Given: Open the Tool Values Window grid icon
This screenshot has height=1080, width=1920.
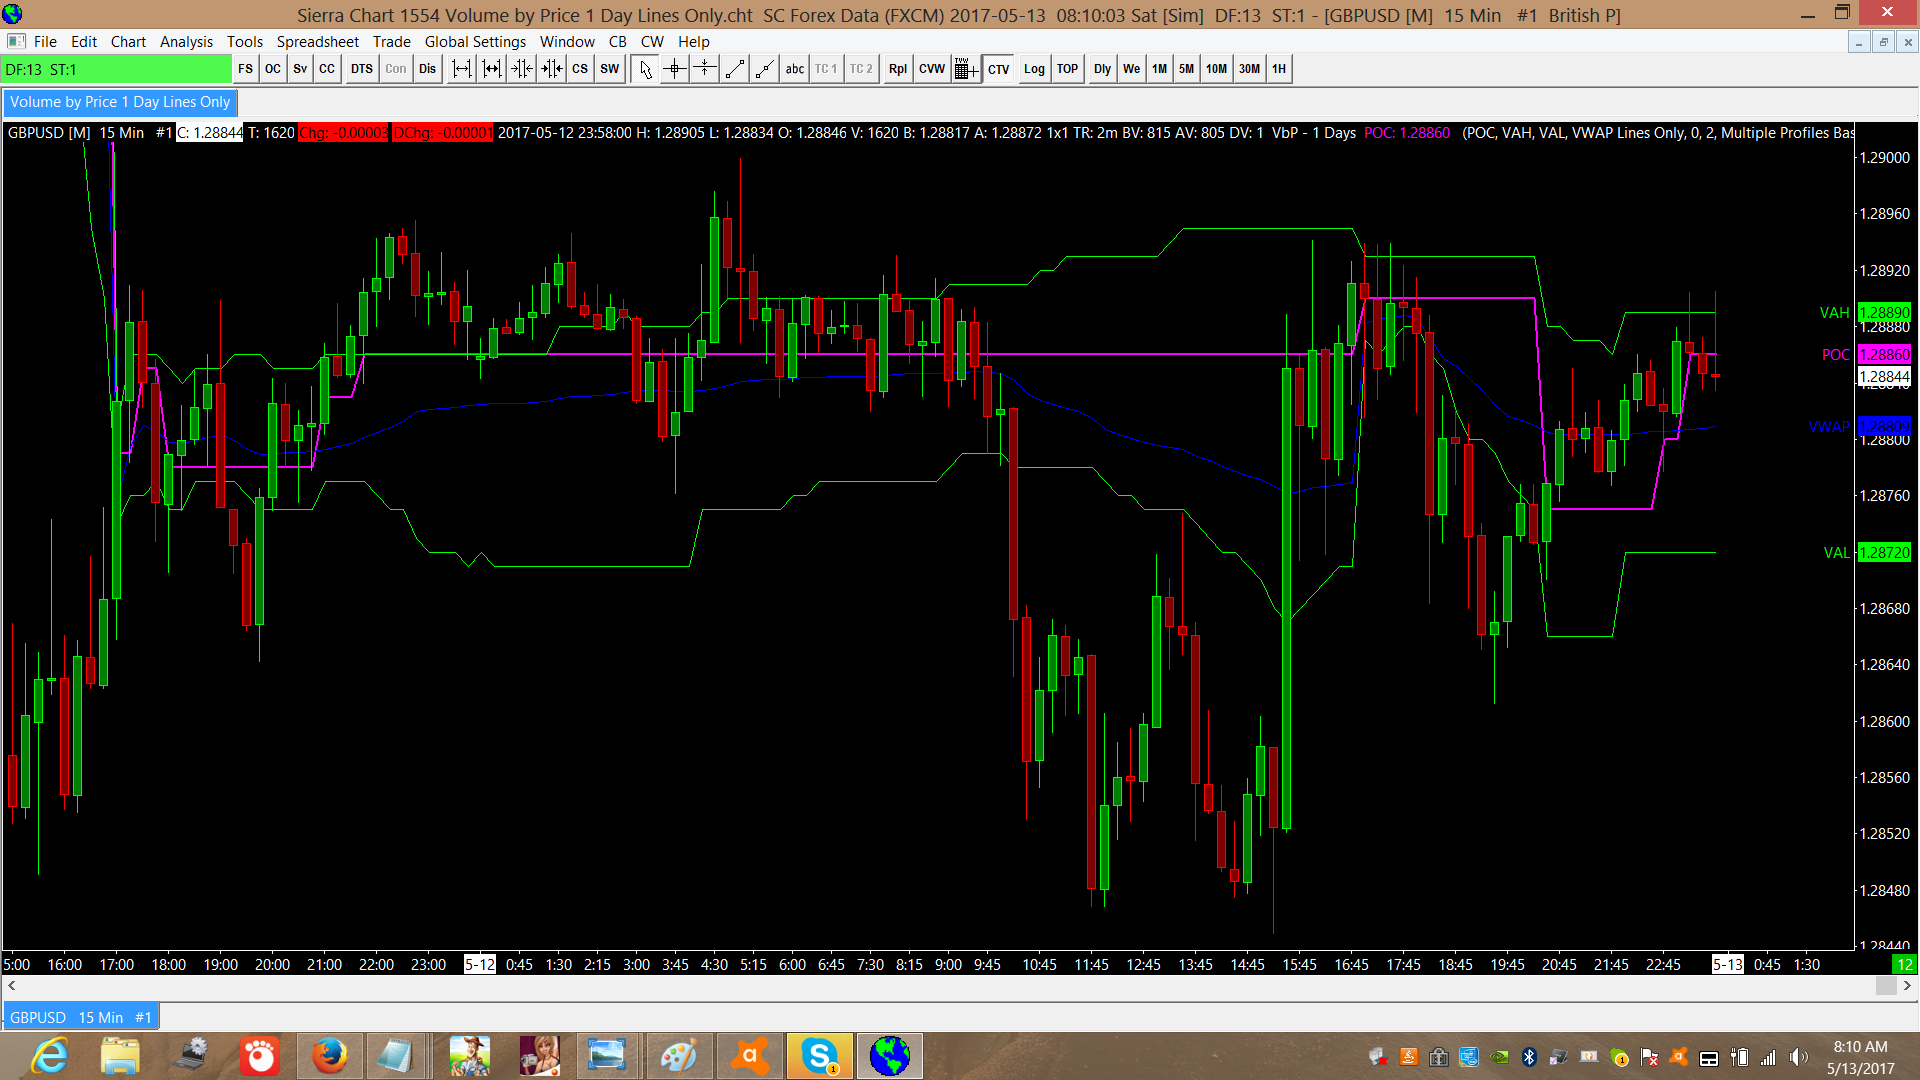Looking at the screenshot, I should pyautogui.click(x=965, y=69).
